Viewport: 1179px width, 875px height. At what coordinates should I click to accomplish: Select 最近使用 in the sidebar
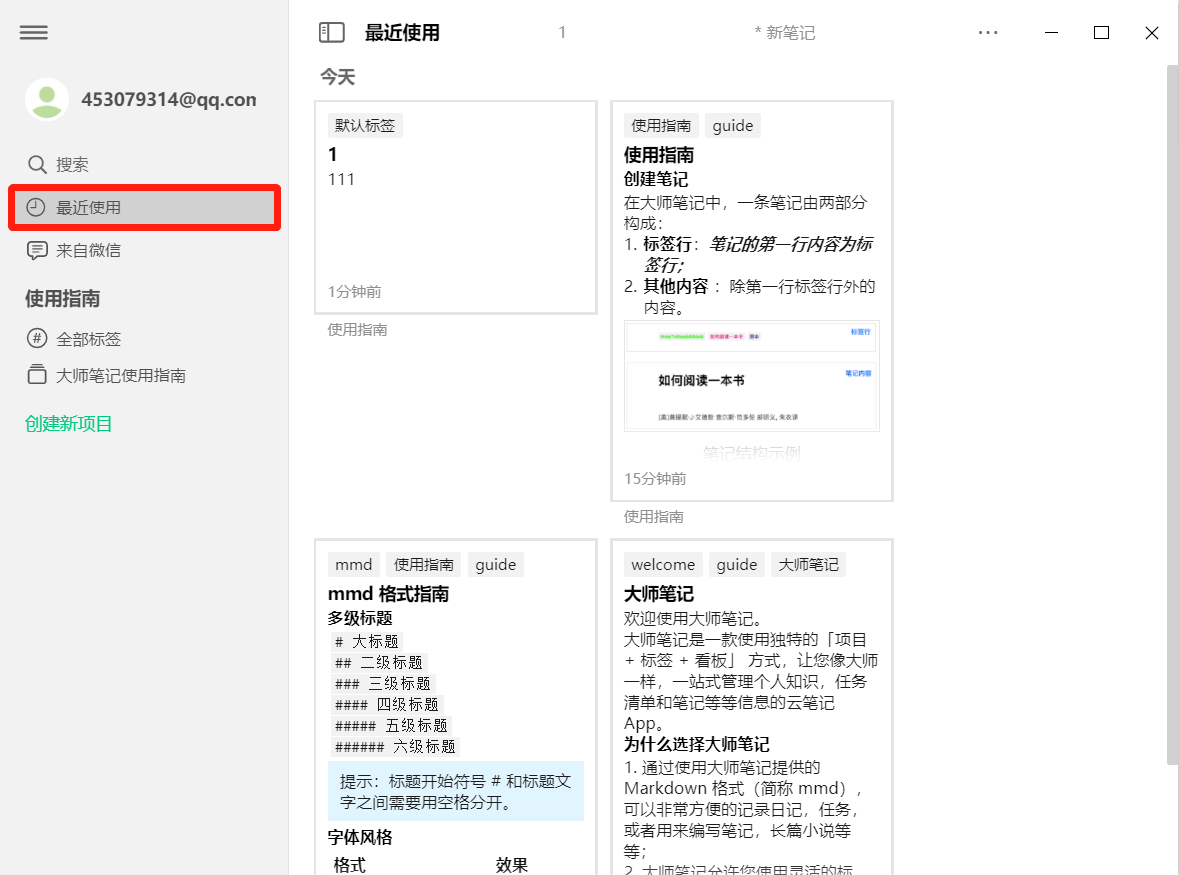pos(144,207)
